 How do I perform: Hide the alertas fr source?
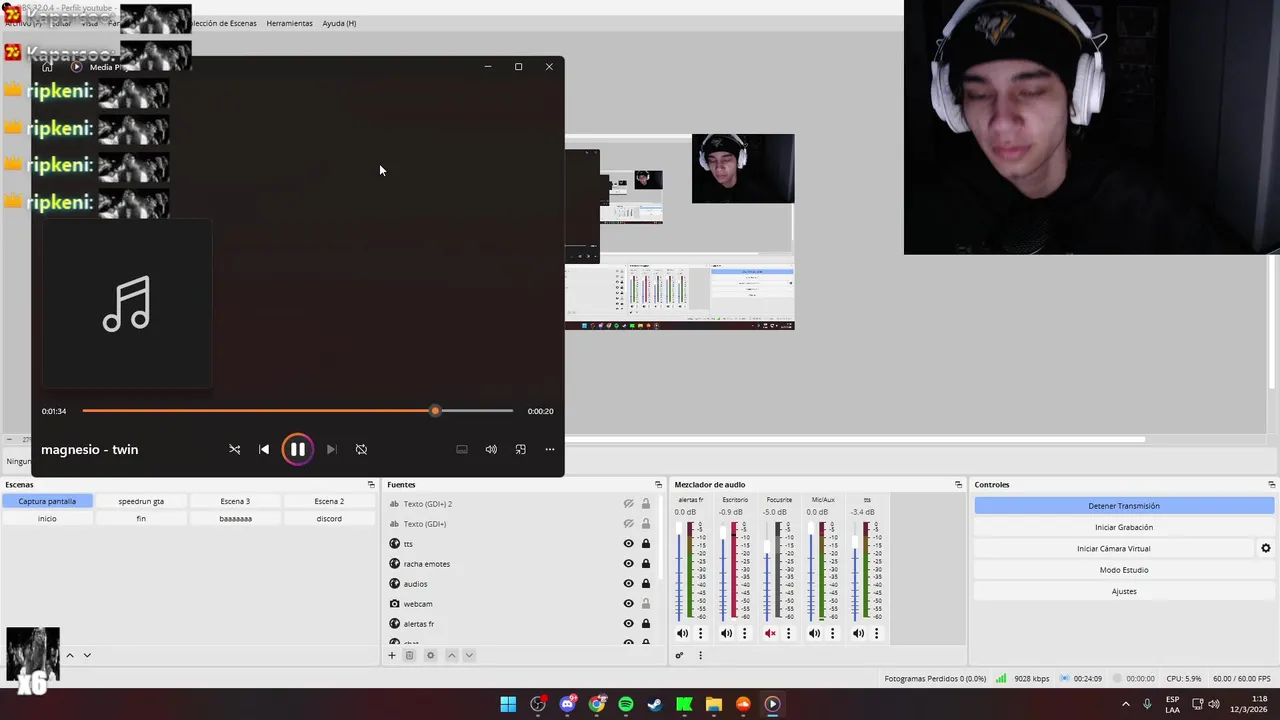point(628,624)
